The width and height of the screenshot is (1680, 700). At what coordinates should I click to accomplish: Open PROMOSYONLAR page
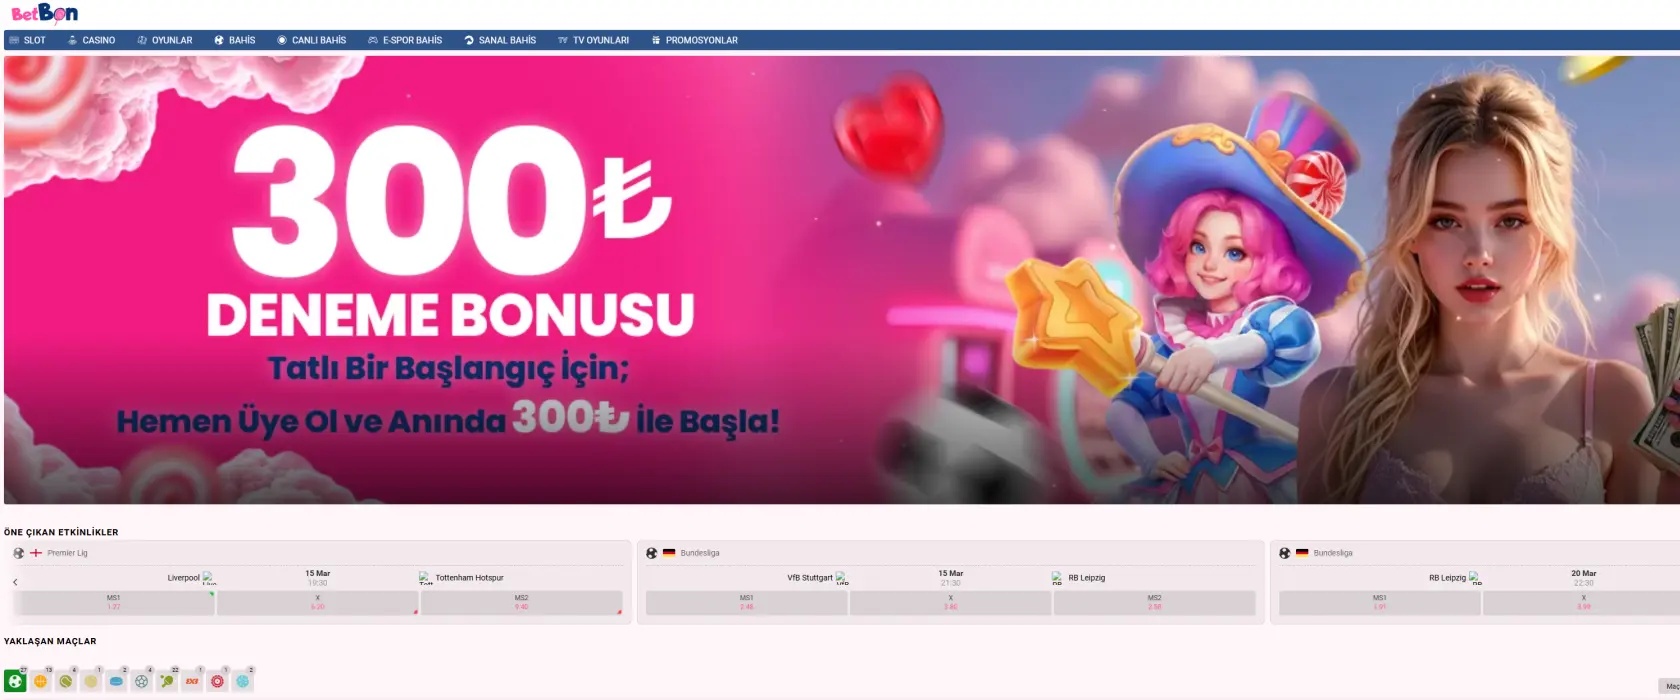(695, 40)
